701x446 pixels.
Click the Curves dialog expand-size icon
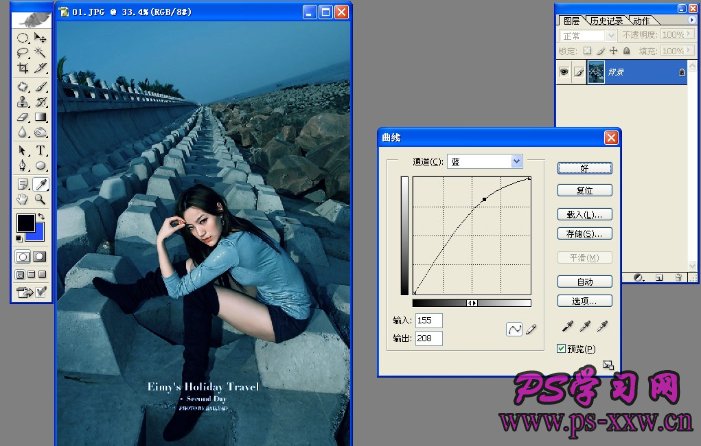point(608,365)
